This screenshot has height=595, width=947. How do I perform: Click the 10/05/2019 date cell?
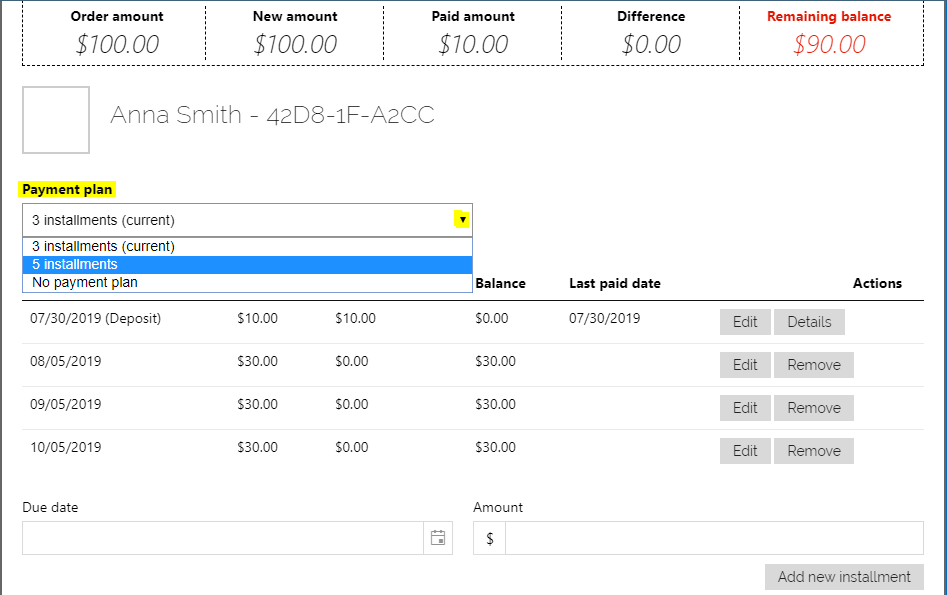click(x=66, y=447)
